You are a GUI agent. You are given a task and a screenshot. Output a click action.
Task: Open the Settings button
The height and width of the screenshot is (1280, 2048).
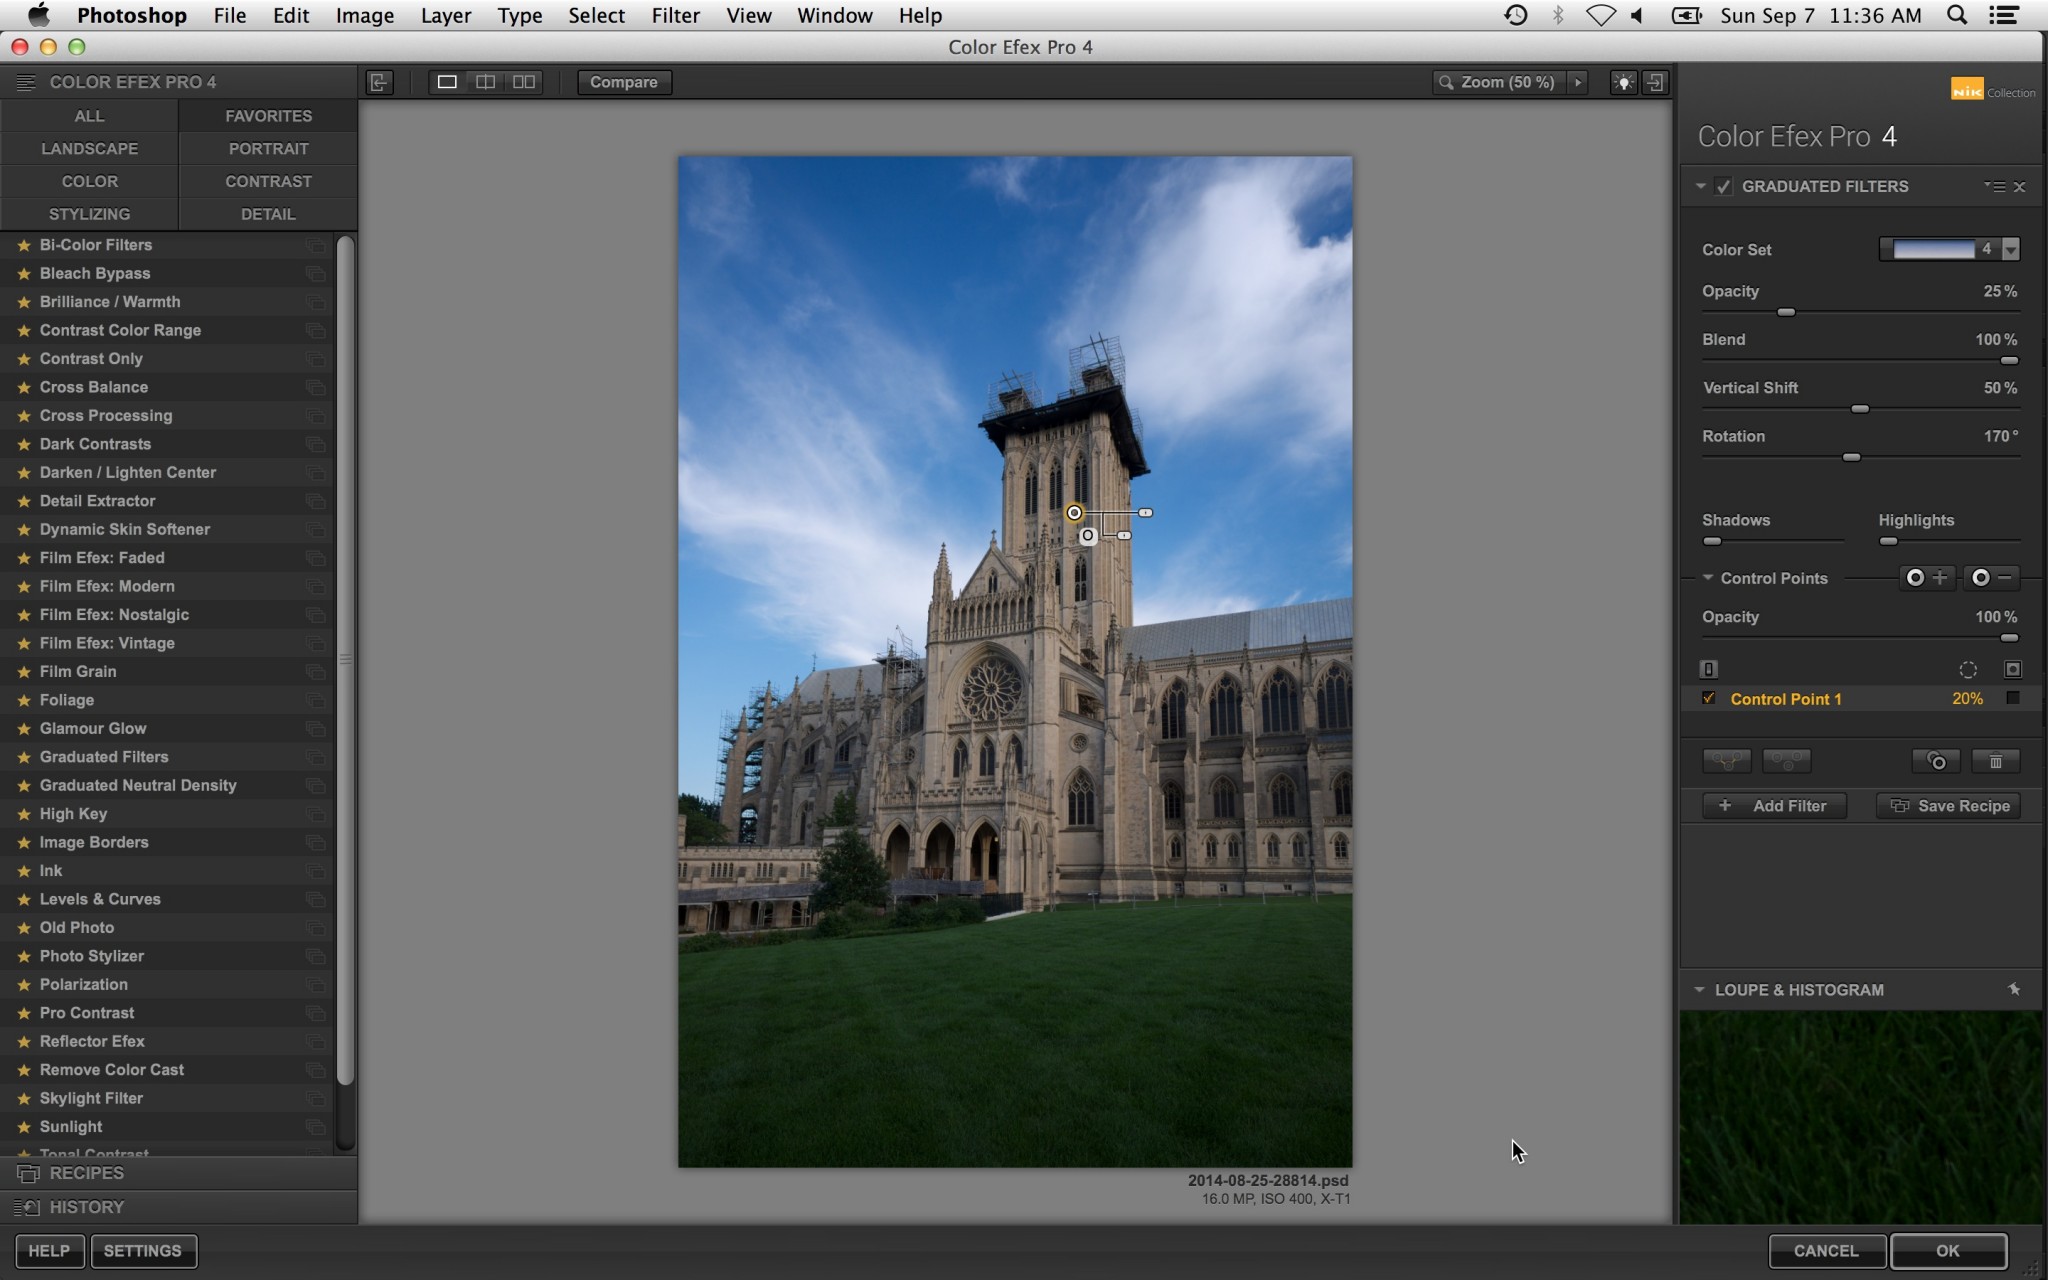pyautogui.click(x=143, y=1251)
